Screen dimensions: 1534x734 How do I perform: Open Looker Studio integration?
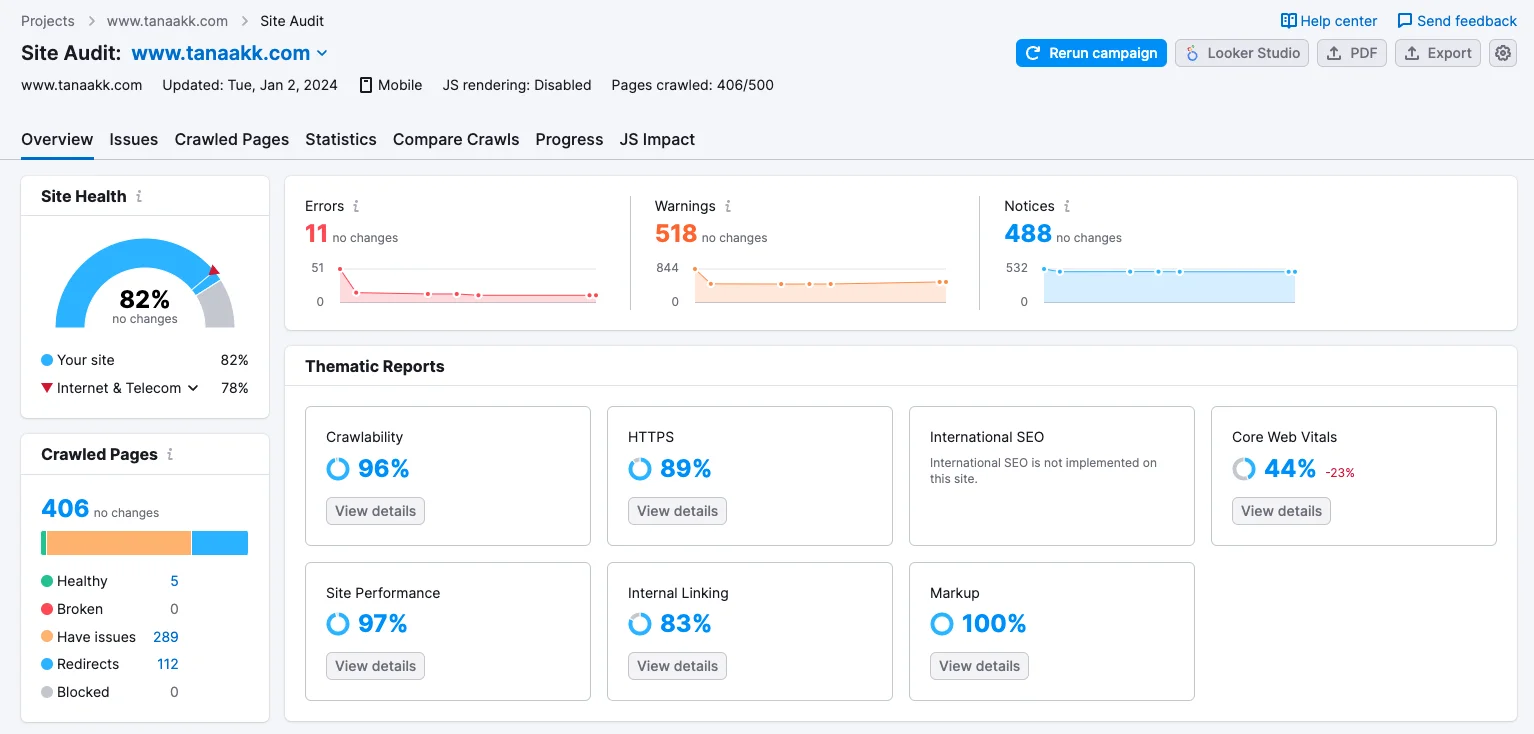(1242, 53)
